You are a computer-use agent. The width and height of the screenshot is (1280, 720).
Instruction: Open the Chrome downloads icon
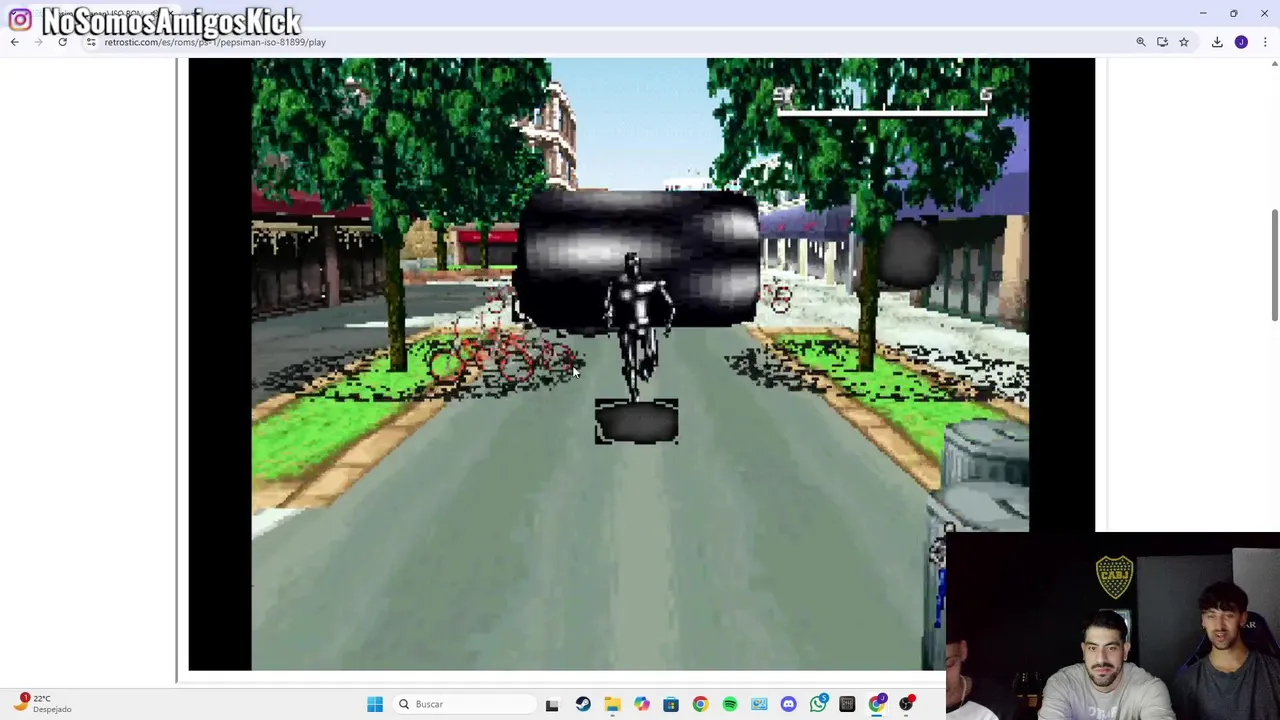(x=1217, y=42)
